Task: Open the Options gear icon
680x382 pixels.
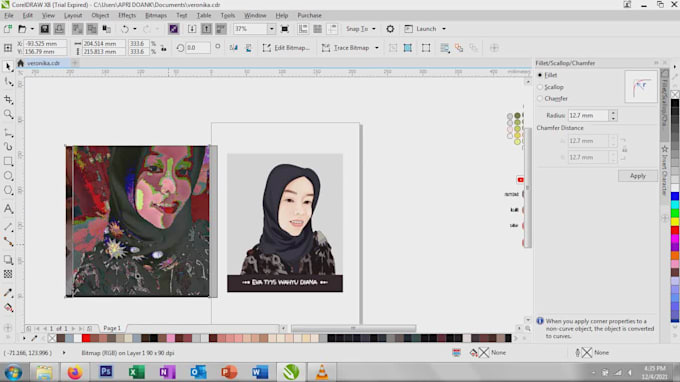Action: (390, 29)
